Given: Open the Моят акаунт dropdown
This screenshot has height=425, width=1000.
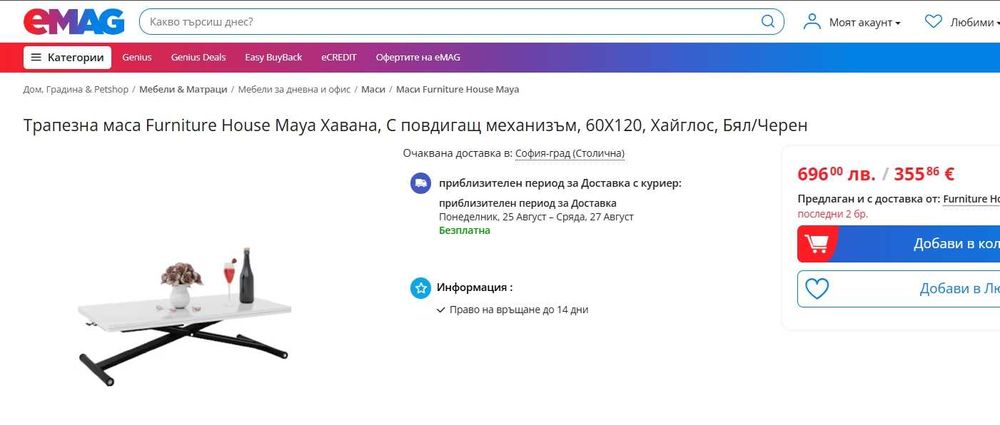Looking at the screenshot, I should (x=865, y=22).
